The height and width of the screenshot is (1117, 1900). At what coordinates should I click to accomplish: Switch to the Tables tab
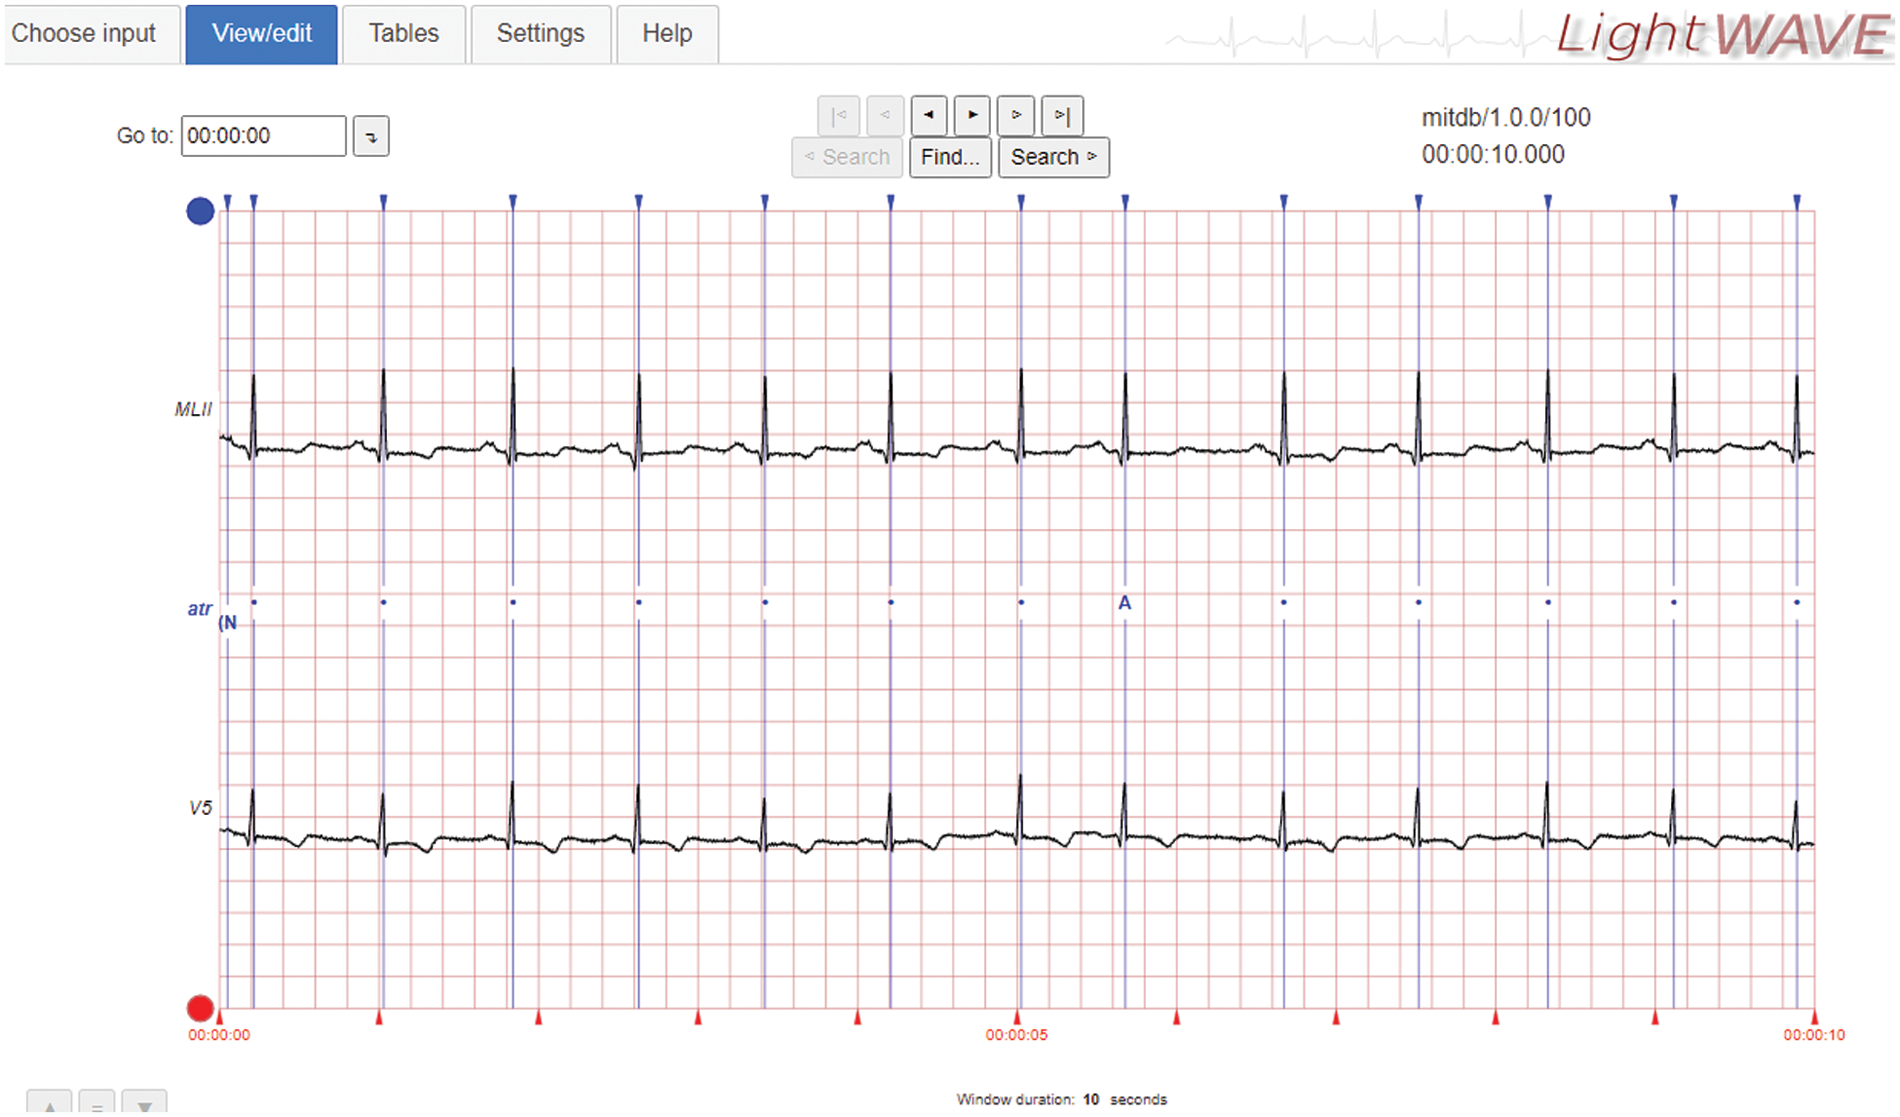(404, 34)
